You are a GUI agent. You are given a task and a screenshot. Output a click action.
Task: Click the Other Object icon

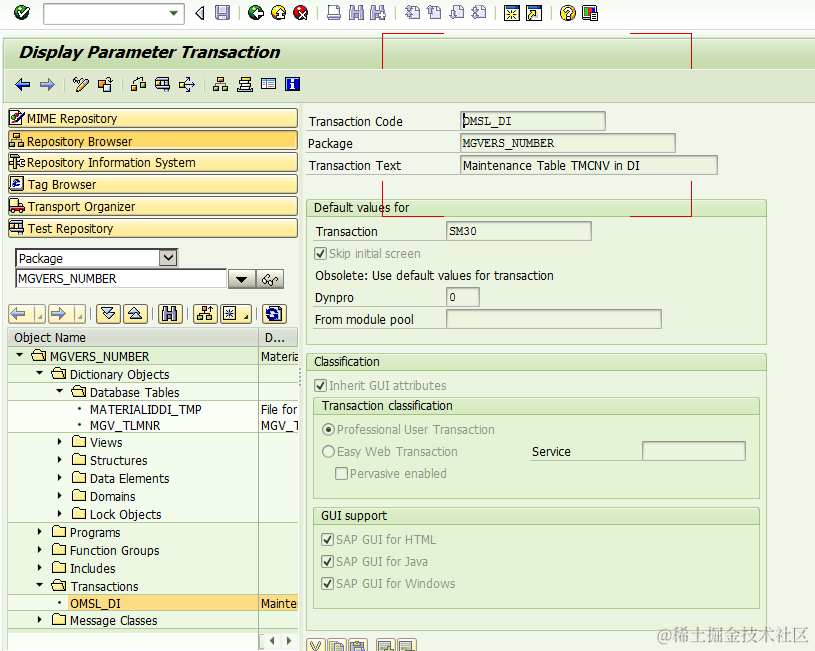[x=106, y=84]
